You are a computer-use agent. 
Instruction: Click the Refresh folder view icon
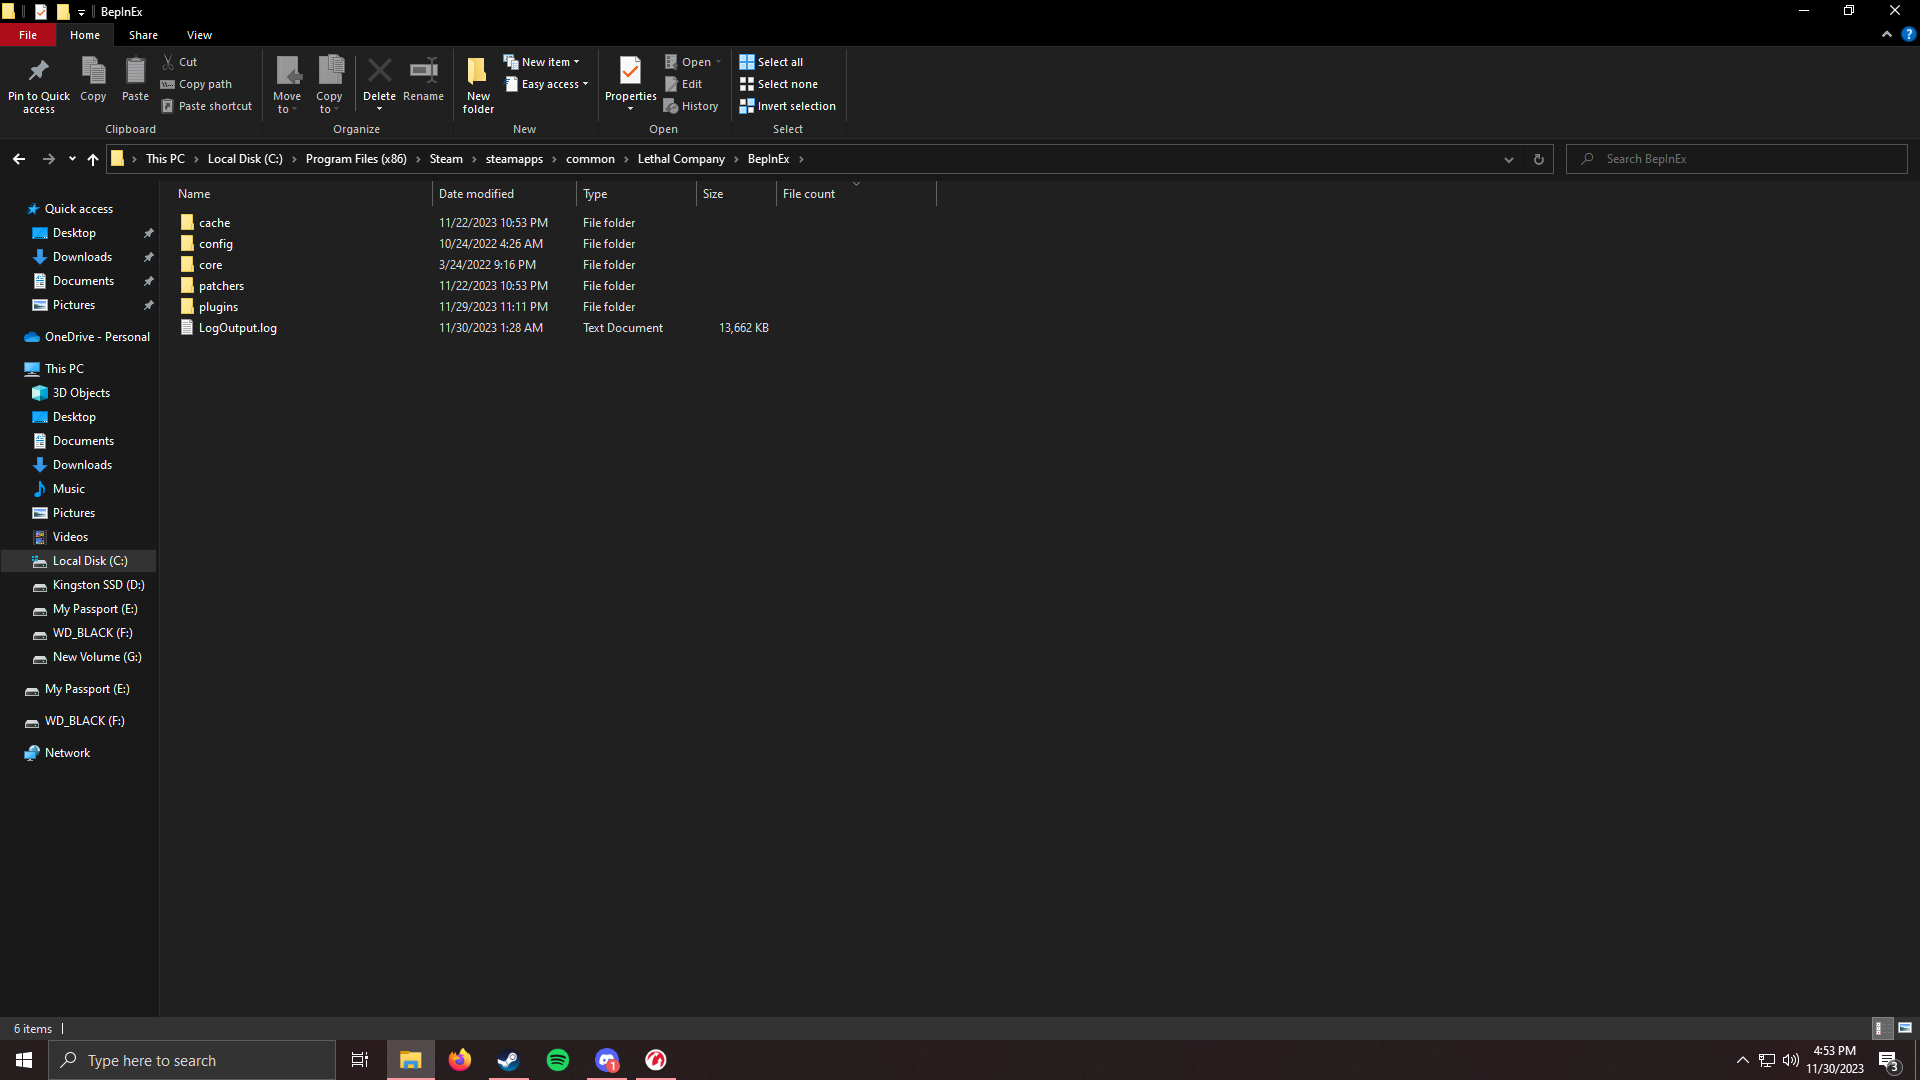pos(1539,158)
